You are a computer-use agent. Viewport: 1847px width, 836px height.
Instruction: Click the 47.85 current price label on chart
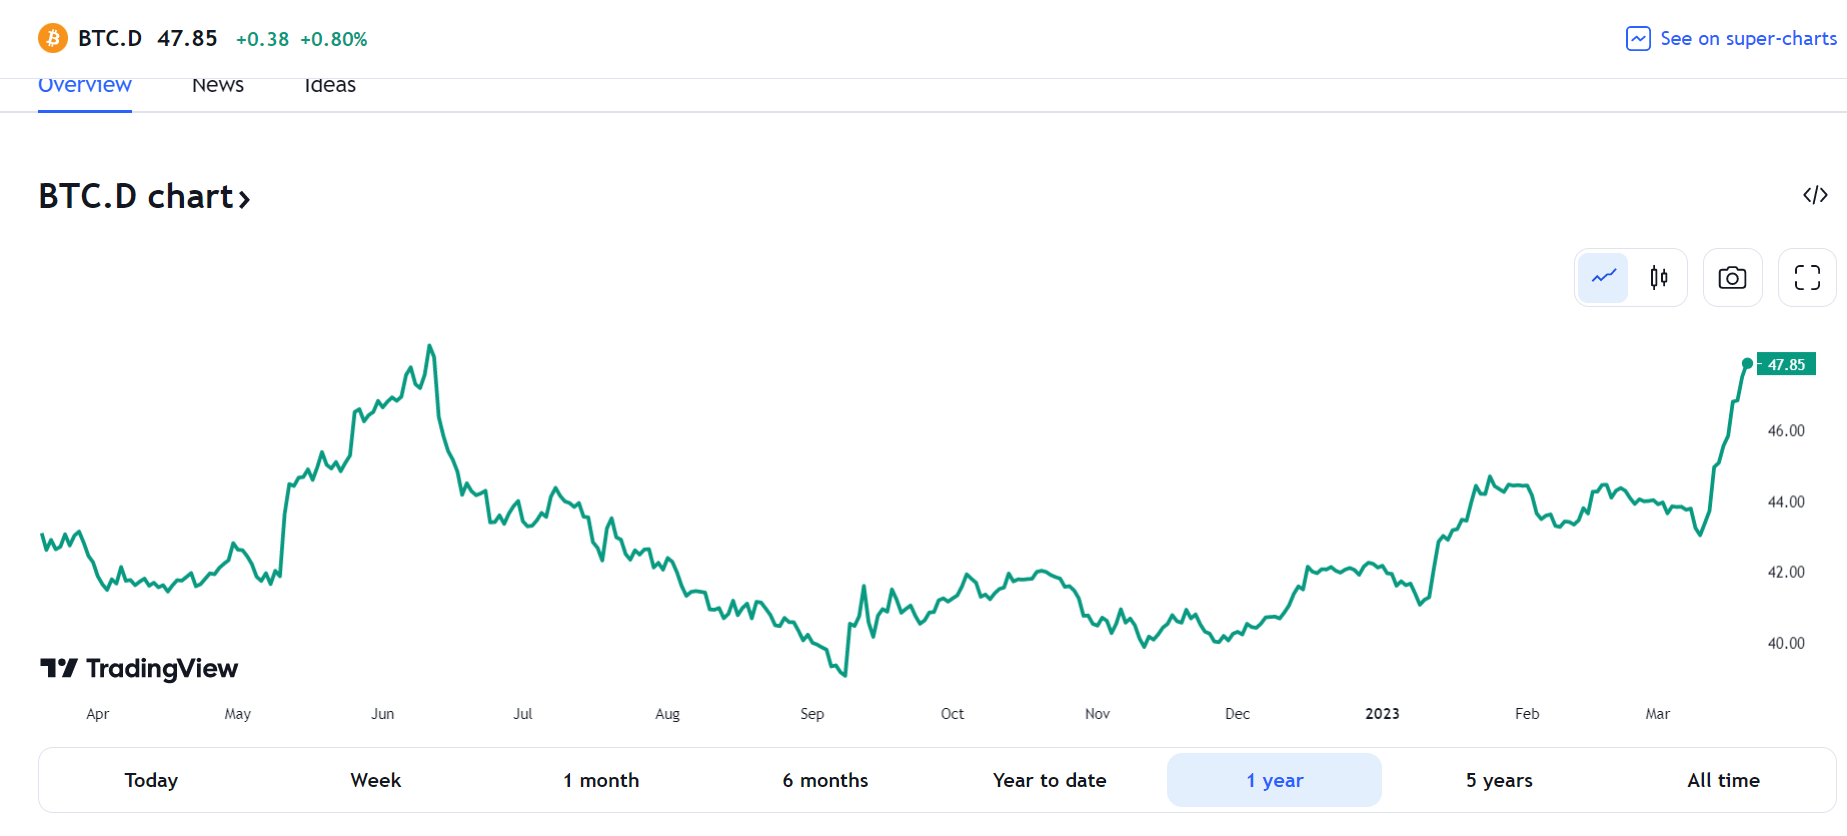(x=1787, y=364)
